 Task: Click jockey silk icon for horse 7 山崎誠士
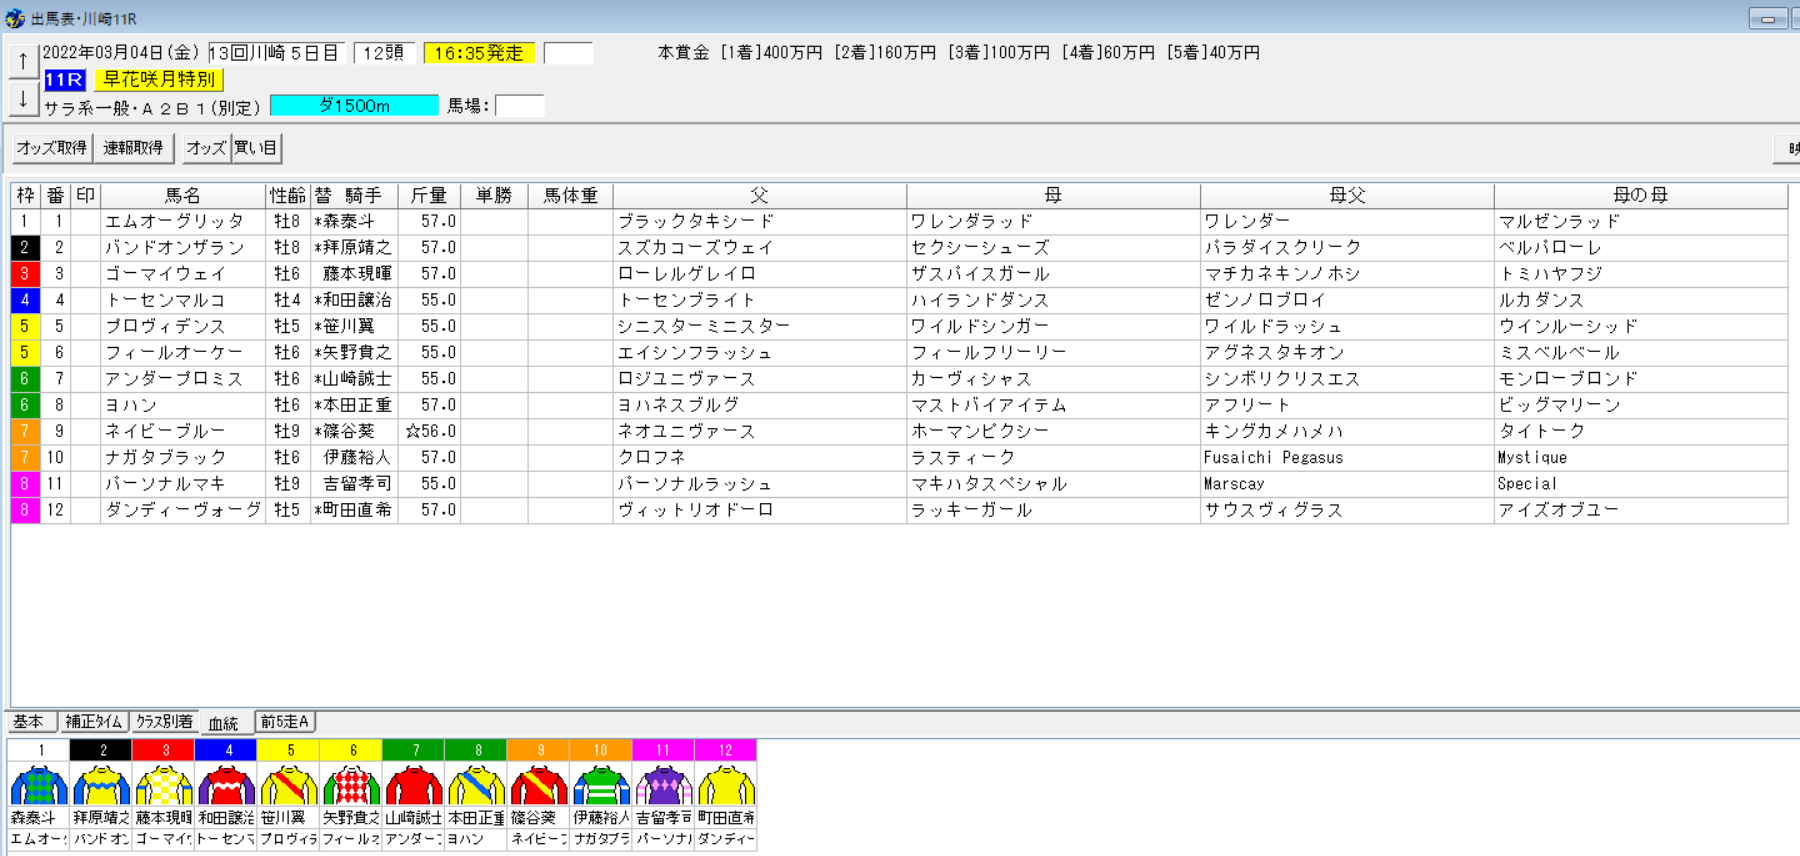pyautogui.click(x=414, y=785)
